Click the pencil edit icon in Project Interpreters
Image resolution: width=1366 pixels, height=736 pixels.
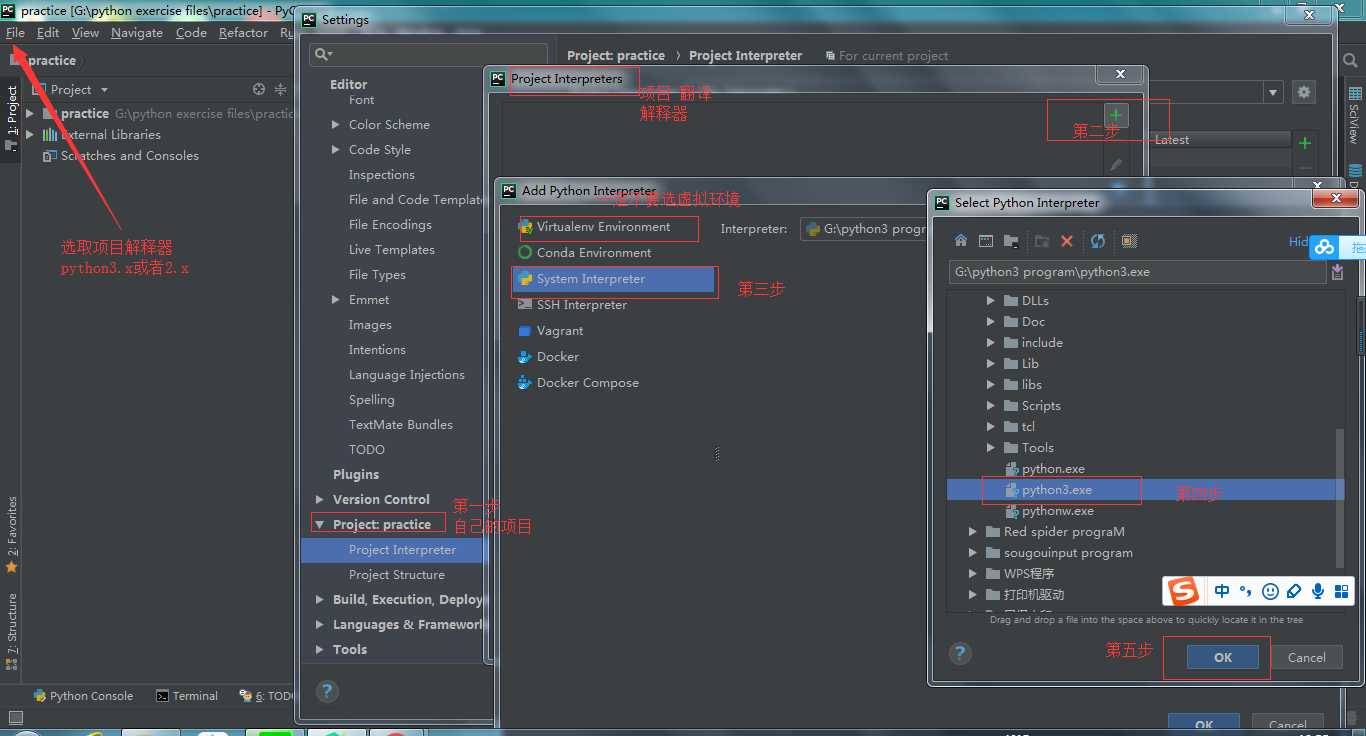click(x=1116, y=164)
